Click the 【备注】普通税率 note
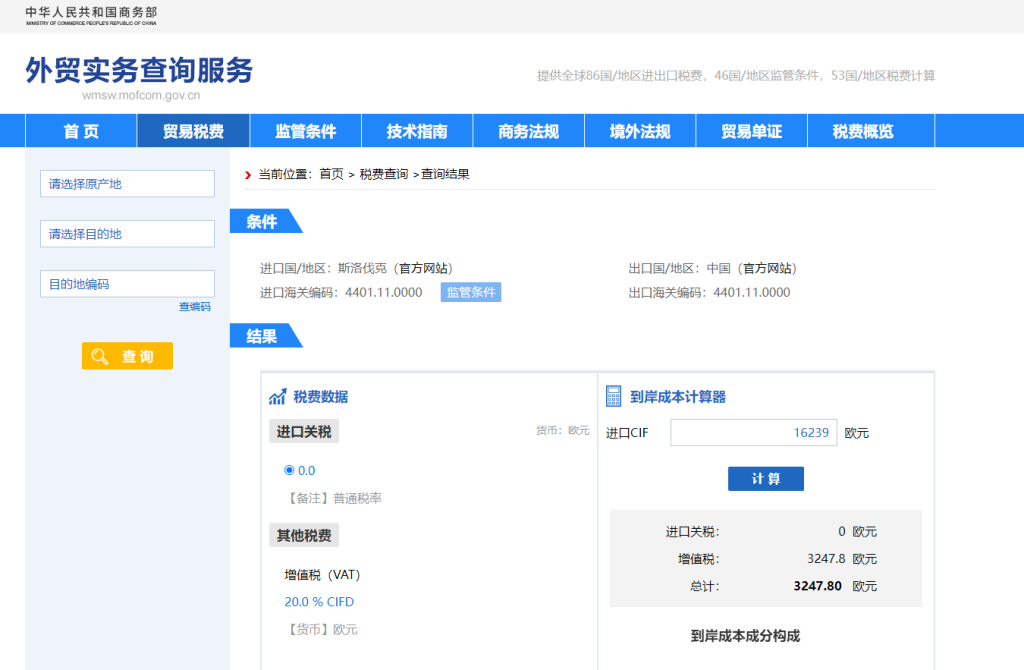This screenshot has height=670, width=1024. point(333,498)
